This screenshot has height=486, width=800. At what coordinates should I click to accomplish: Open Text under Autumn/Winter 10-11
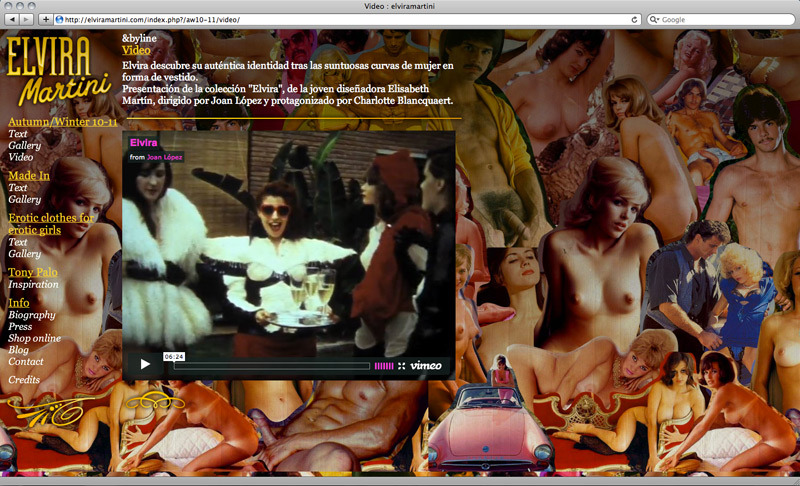point(17,134)
